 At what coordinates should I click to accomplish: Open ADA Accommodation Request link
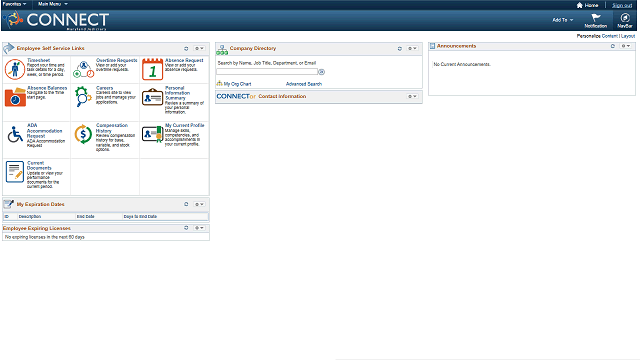click(x=44, y=131)
